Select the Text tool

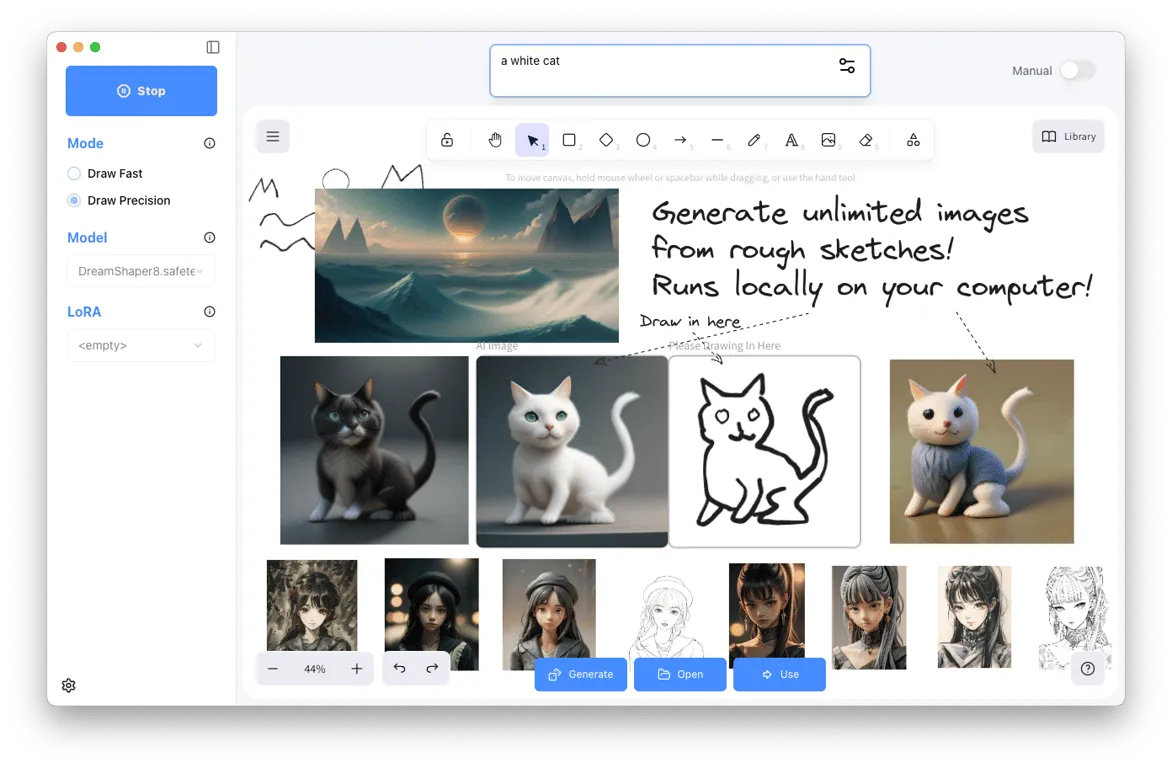click(x=791, y=139)
